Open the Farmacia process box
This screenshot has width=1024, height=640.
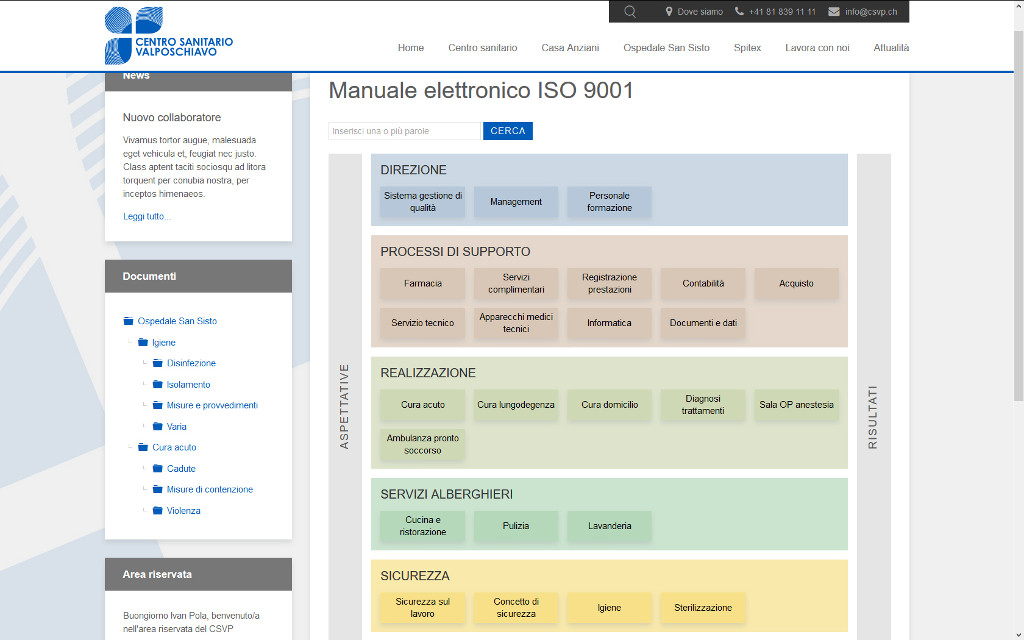pos(423,284)
